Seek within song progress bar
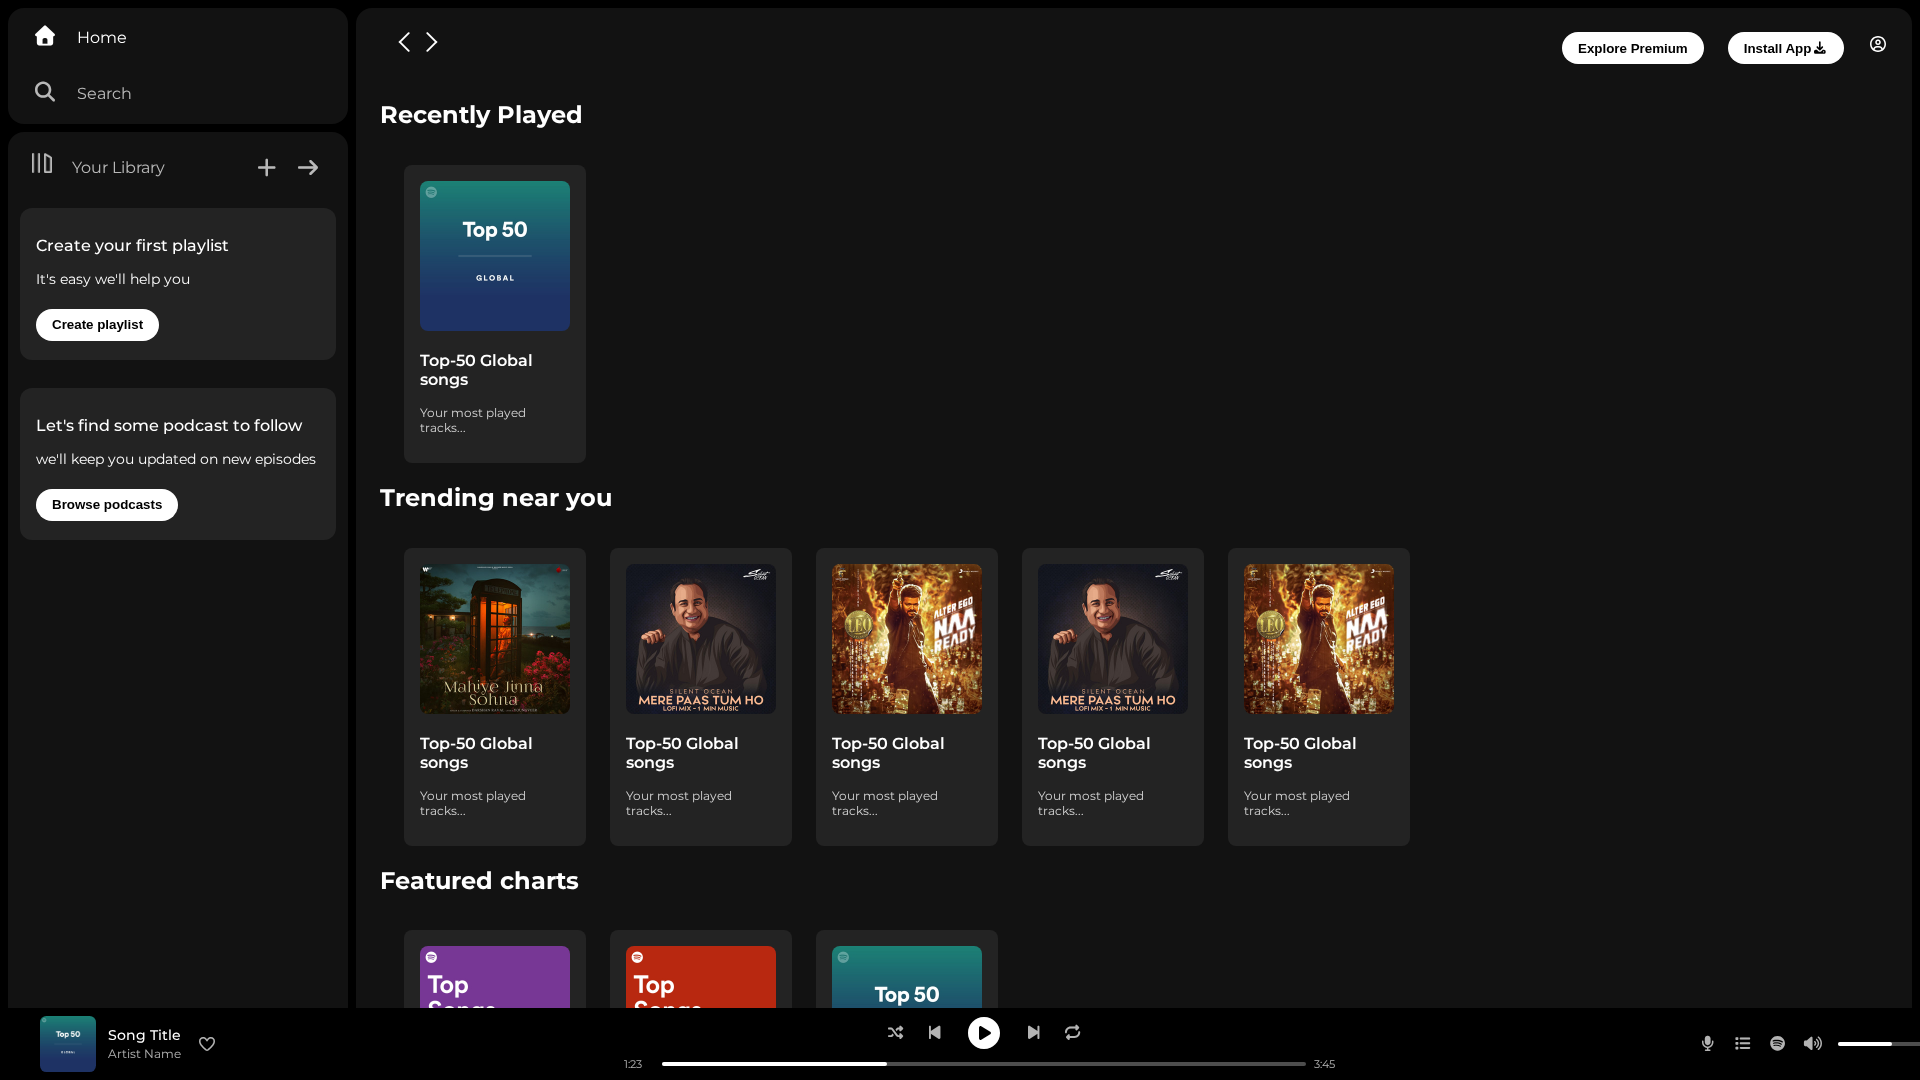The height and width of the screenshot is (1080, 1920). [x=984, y=1064]
